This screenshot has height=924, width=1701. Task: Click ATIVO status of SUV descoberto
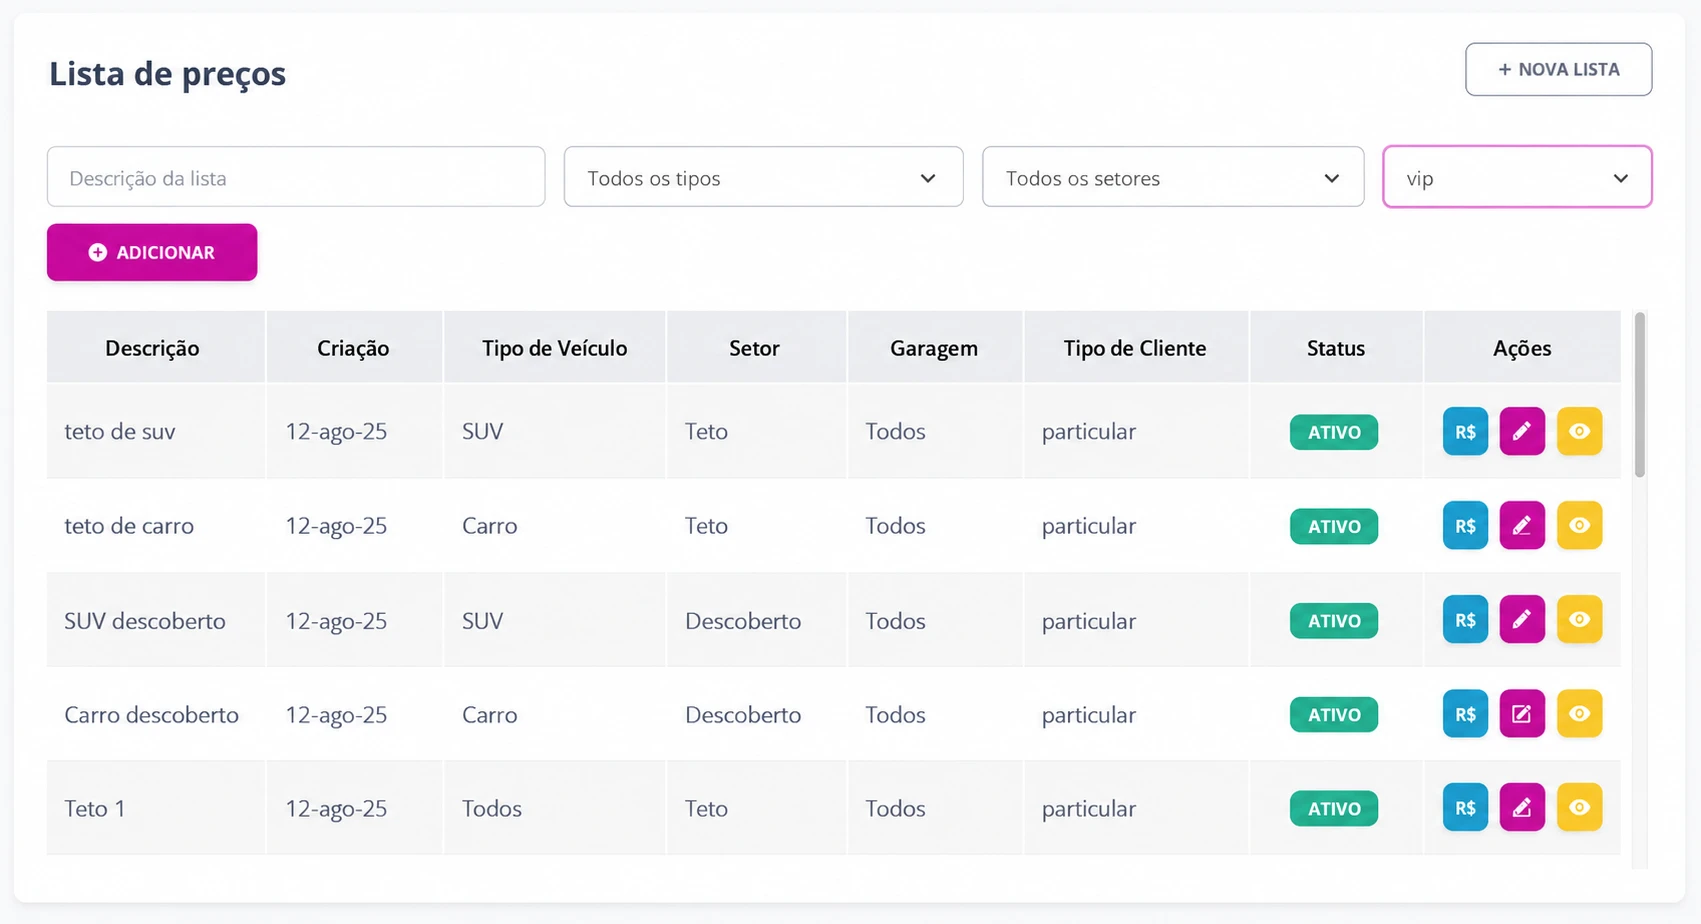point(1334,620)
